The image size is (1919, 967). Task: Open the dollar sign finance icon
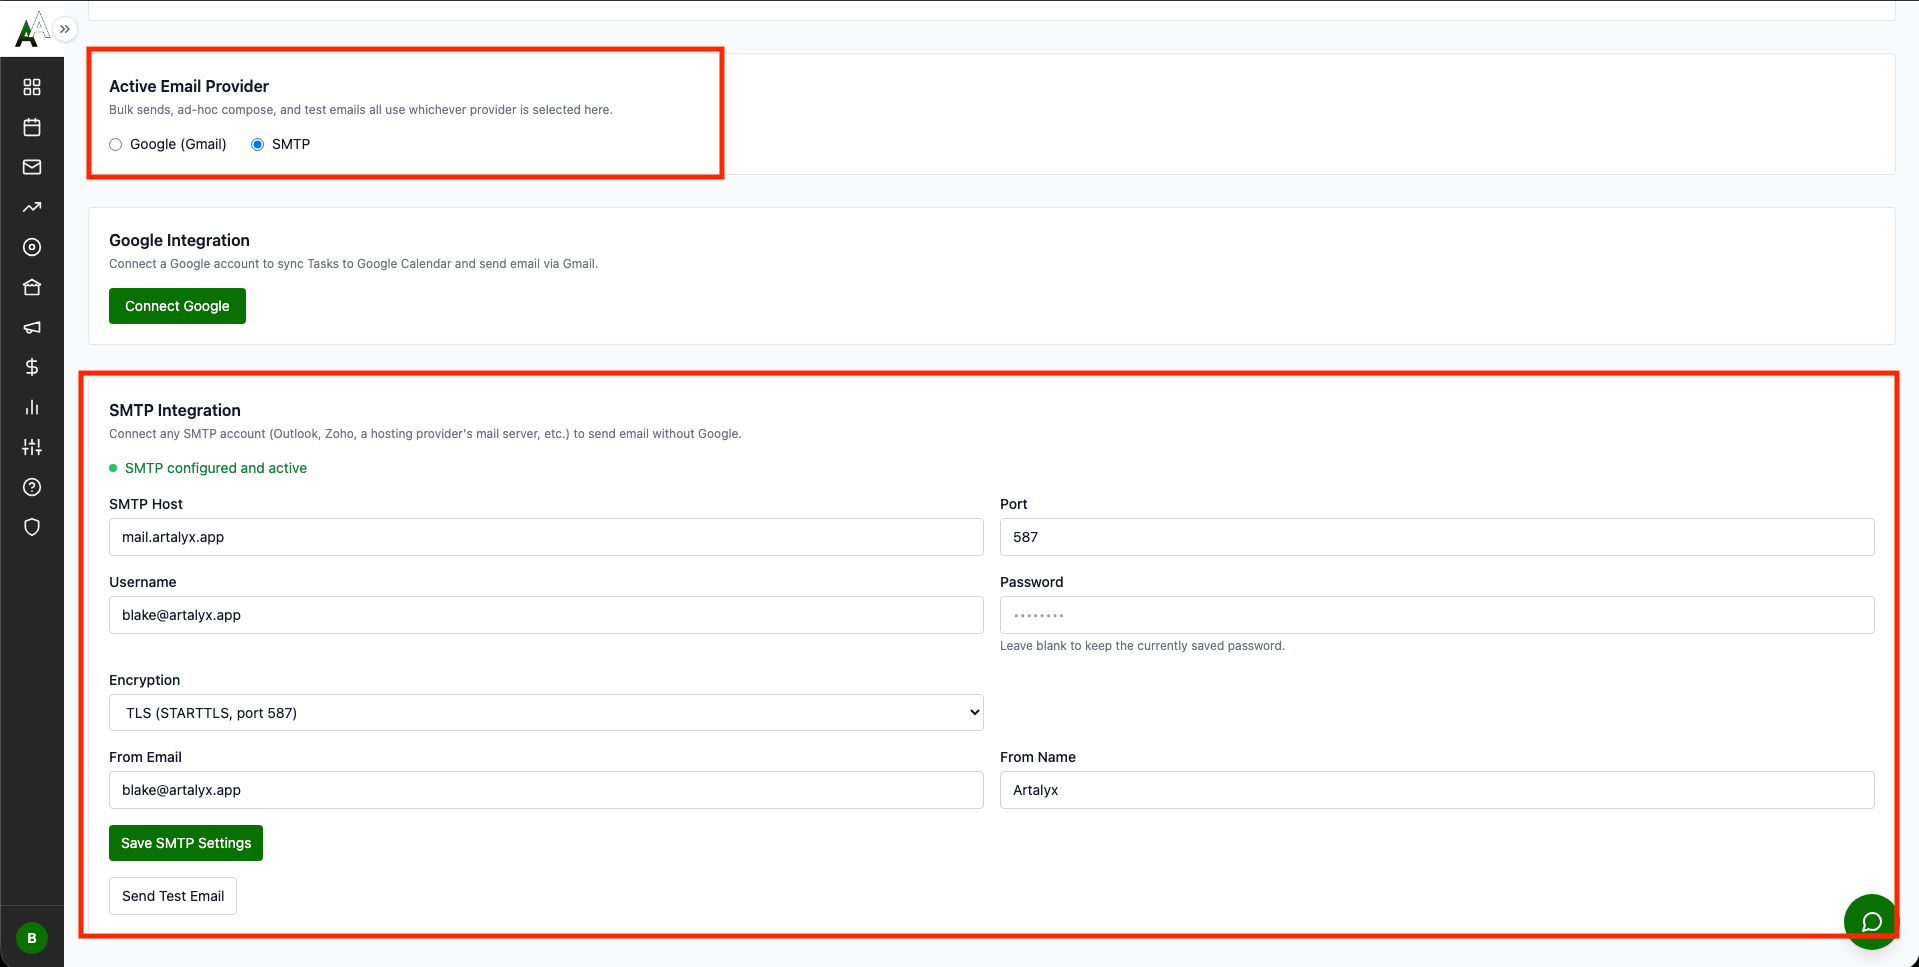32,367
